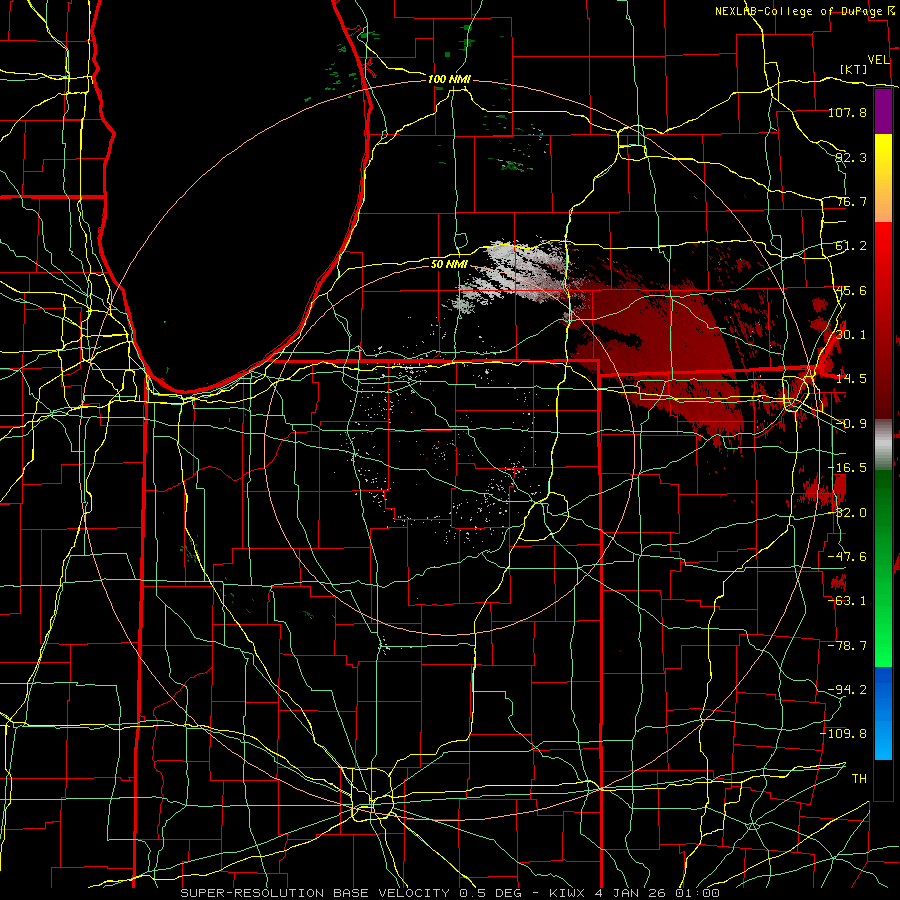Screen dimensions: 900x900
Task: Click the TH legend label
Action: pos(859,779)
